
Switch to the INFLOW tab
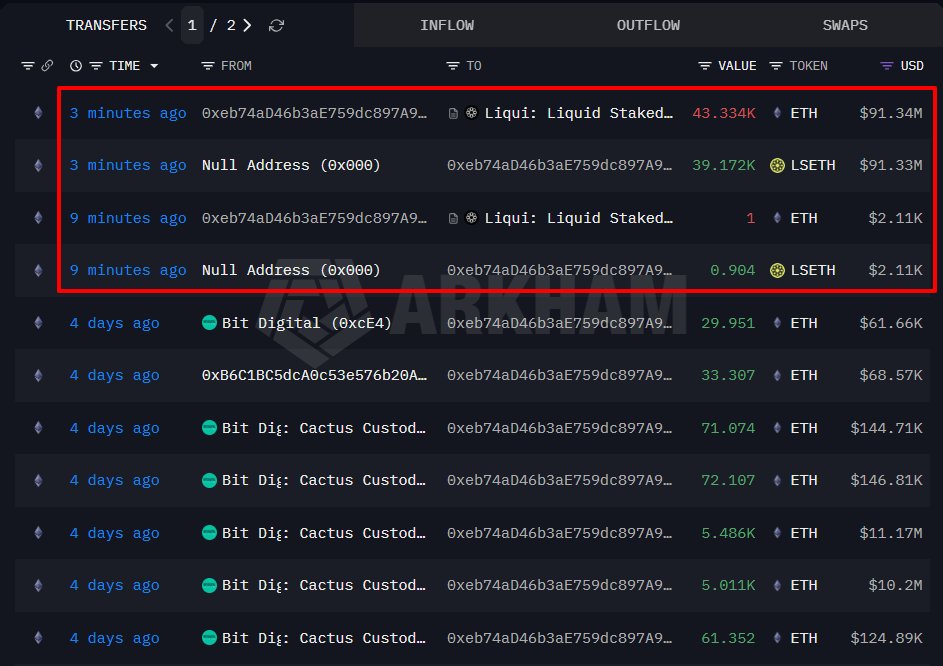click(447, 25)
